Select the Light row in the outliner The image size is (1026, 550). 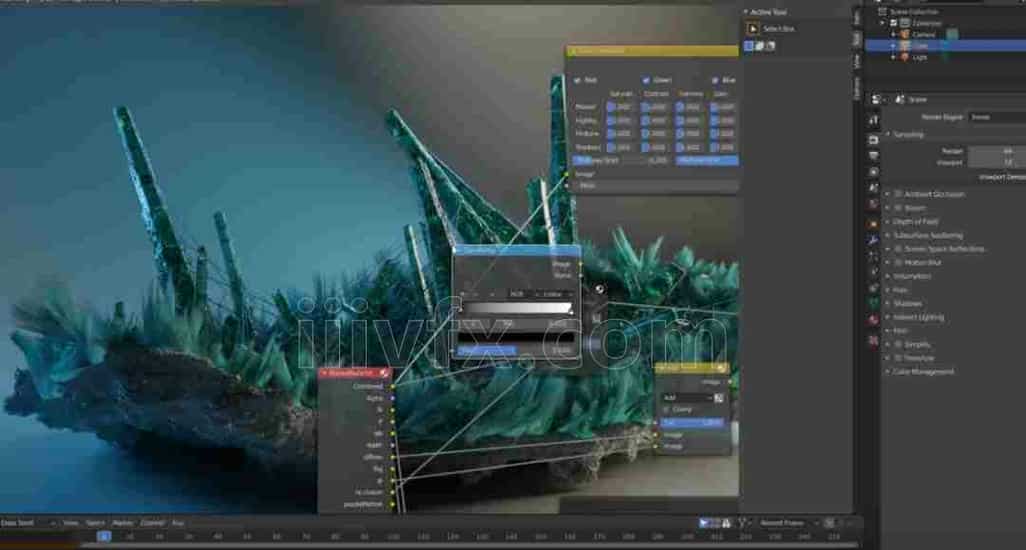[946, 57]
